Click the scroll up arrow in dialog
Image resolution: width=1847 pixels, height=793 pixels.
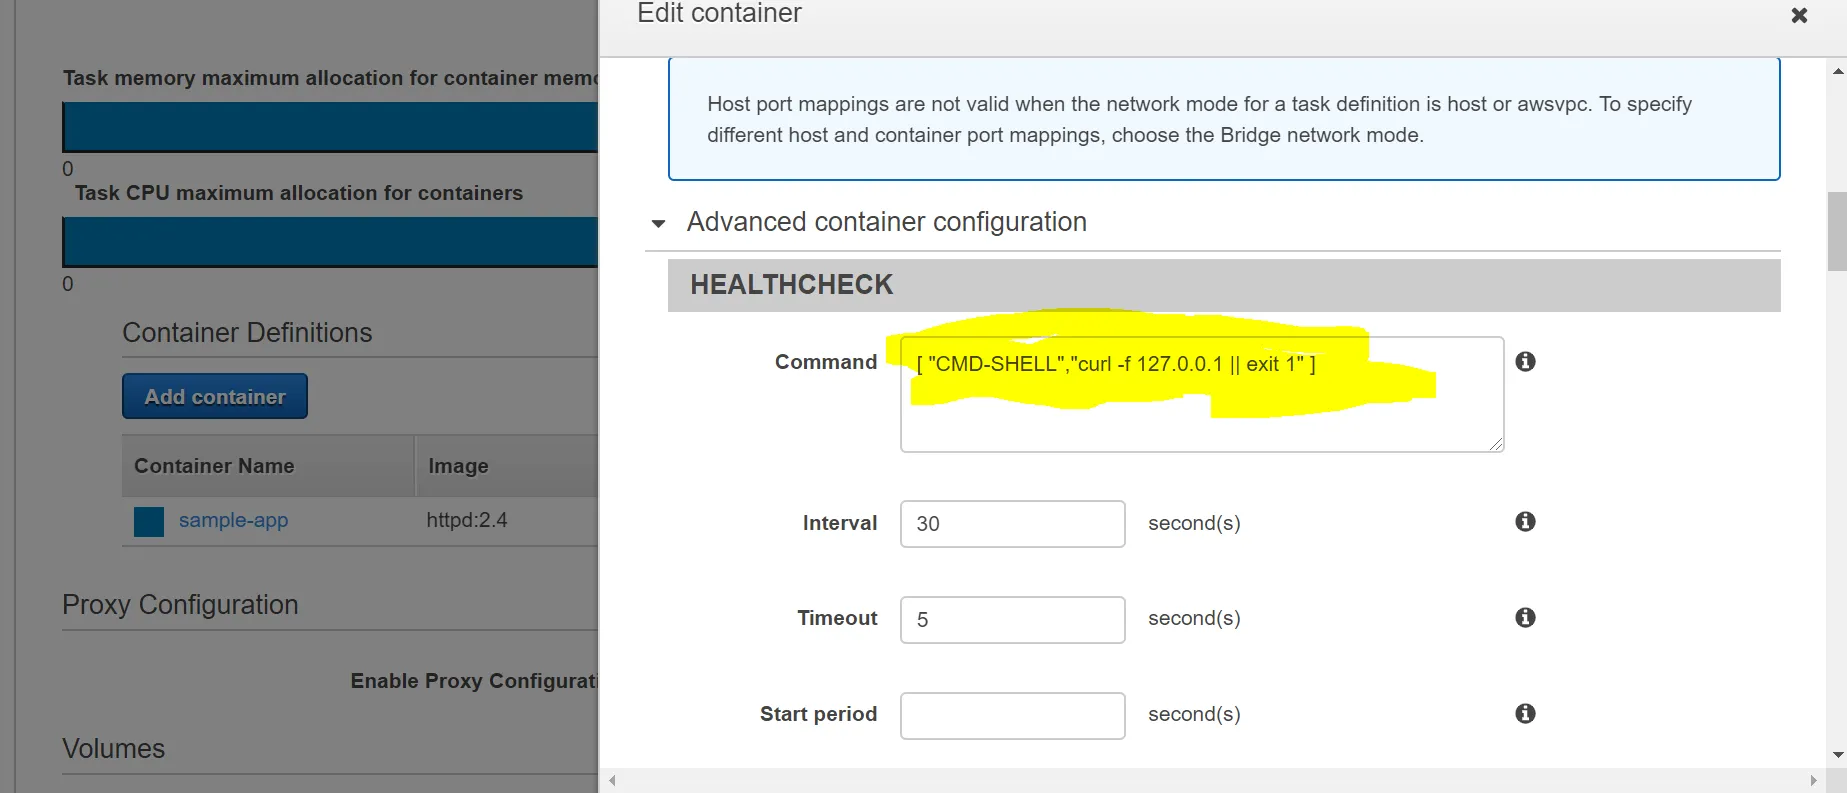click(1838, 72)
